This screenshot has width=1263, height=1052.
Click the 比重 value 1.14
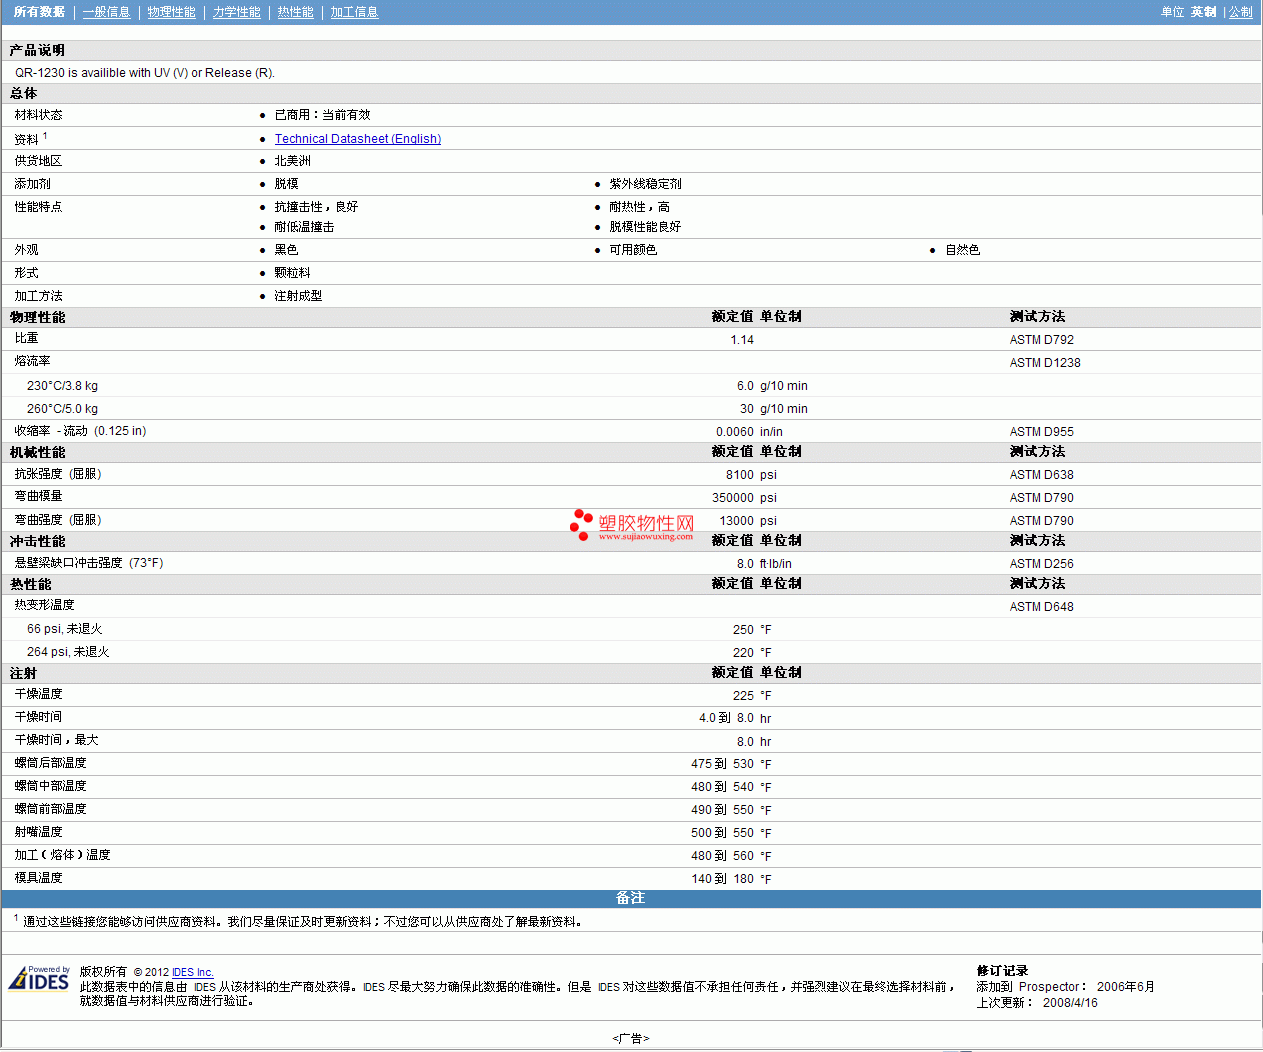click(742, 340)
